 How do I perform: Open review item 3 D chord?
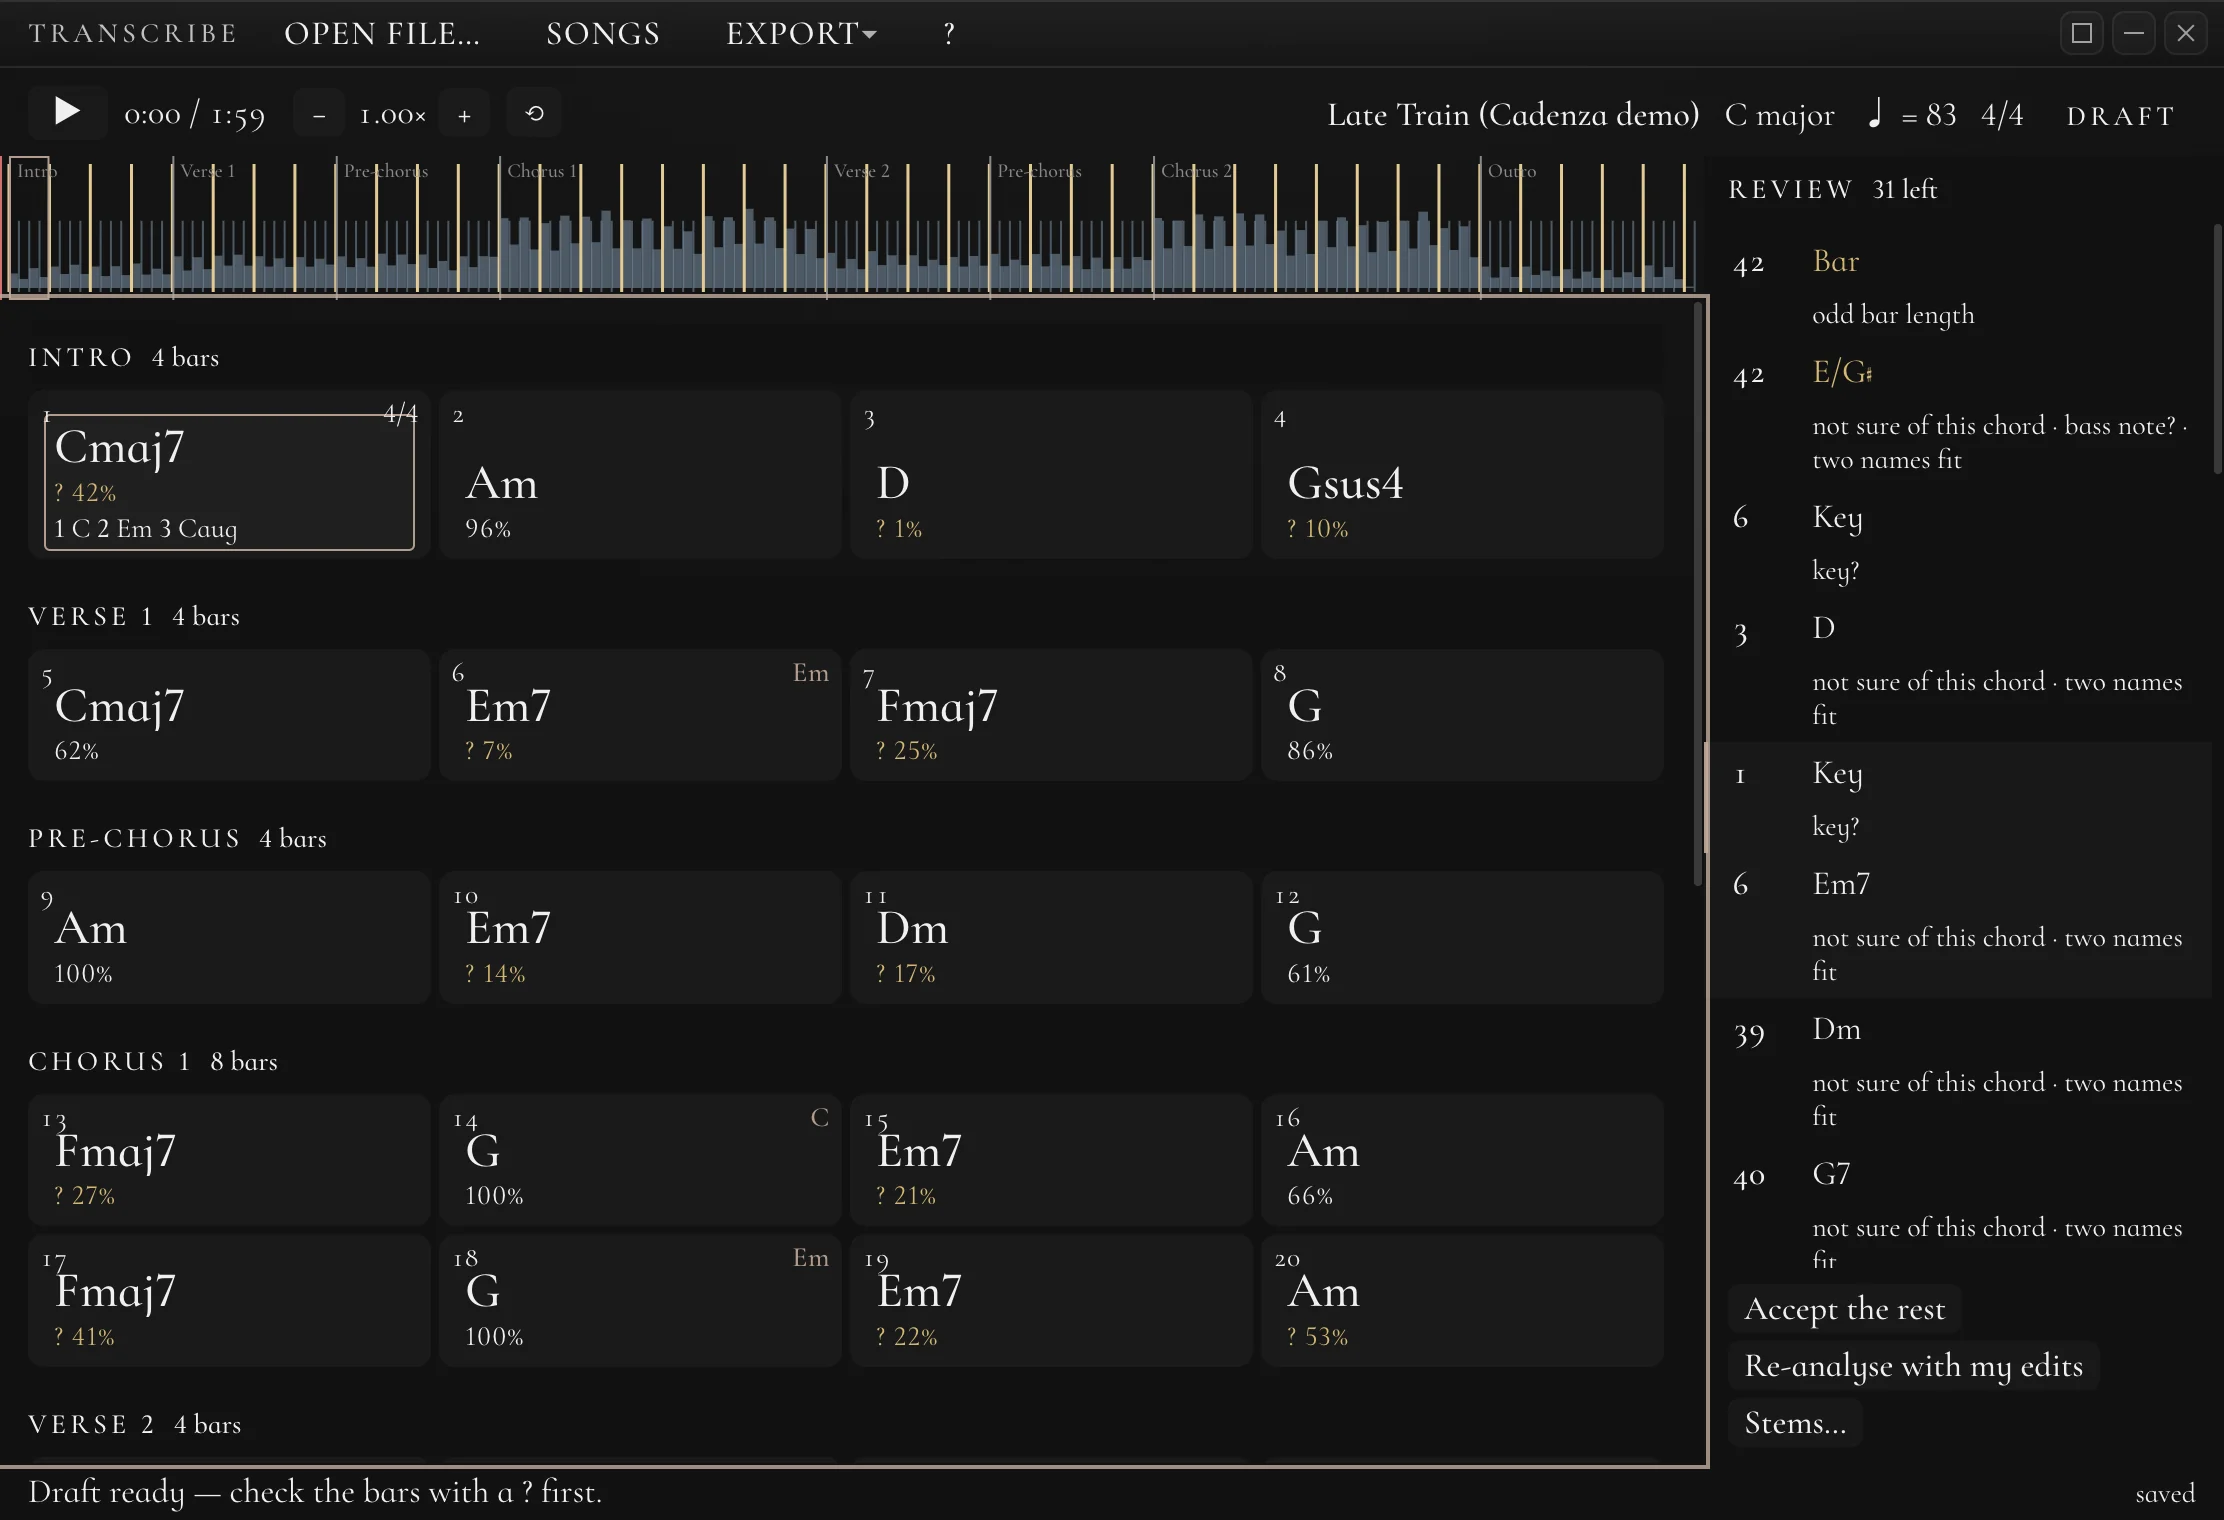click(x=1962, y=670)
